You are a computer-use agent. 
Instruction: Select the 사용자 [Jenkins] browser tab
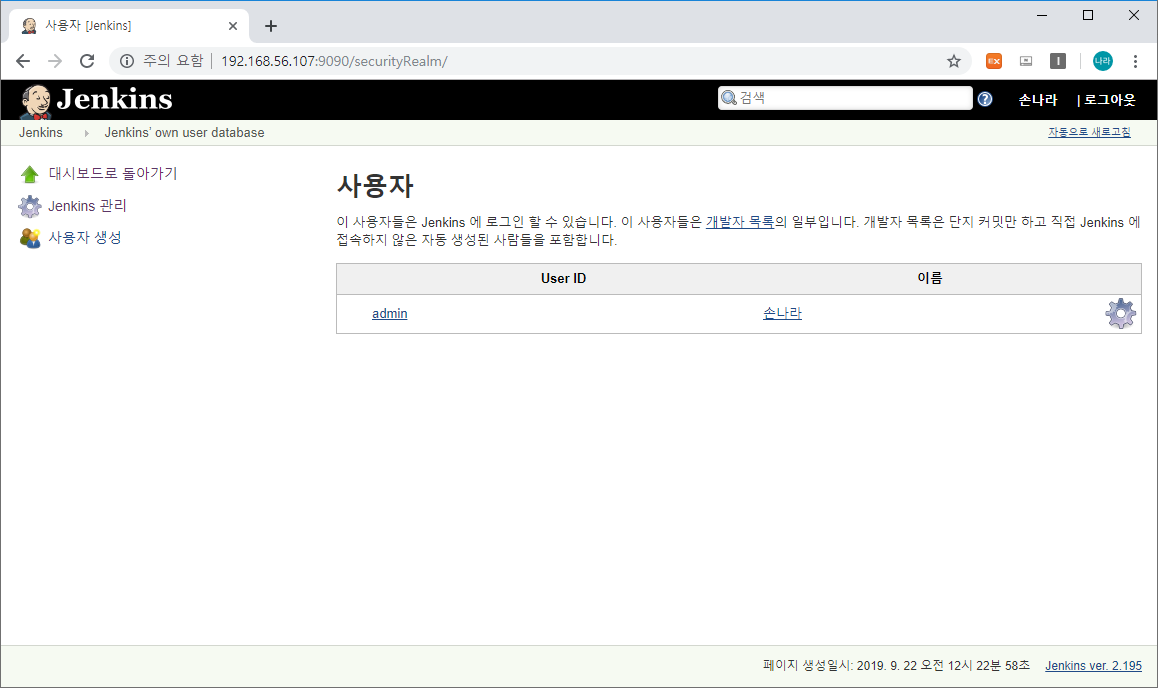[x=129, y=26]
